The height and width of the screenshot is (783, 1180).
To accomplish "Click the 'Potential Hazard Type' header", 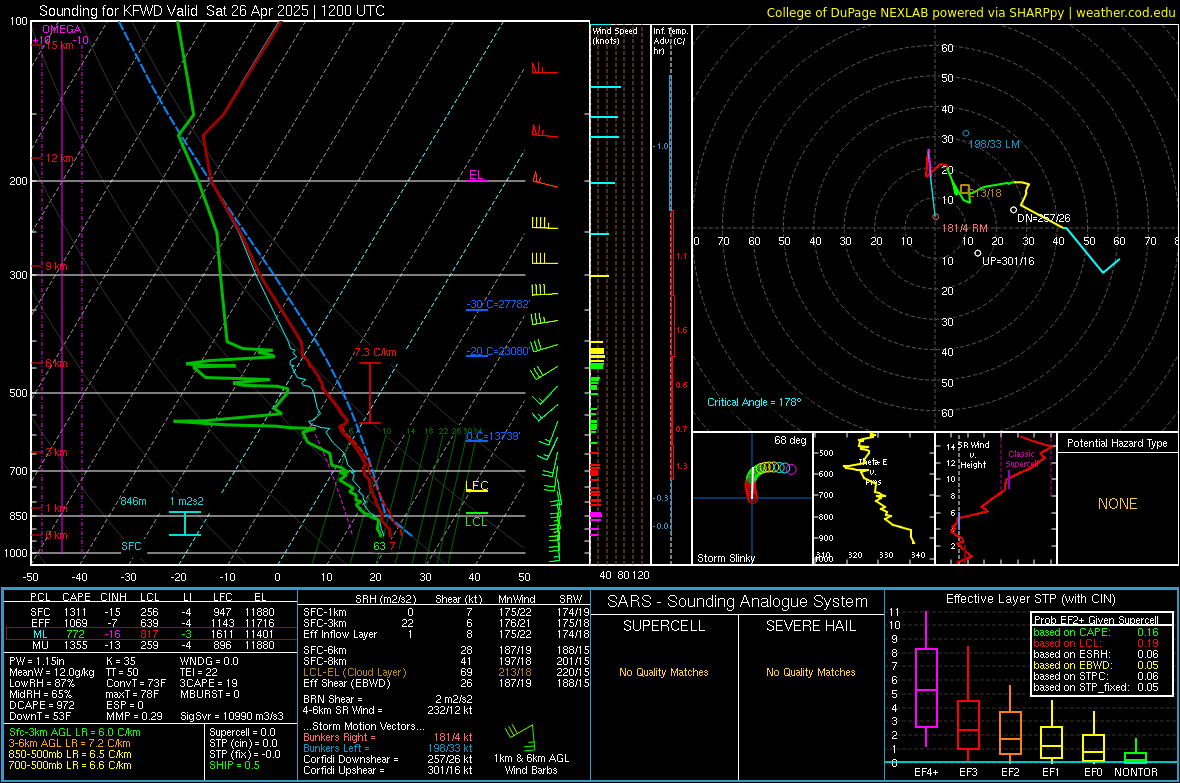I will point(1117,443).
